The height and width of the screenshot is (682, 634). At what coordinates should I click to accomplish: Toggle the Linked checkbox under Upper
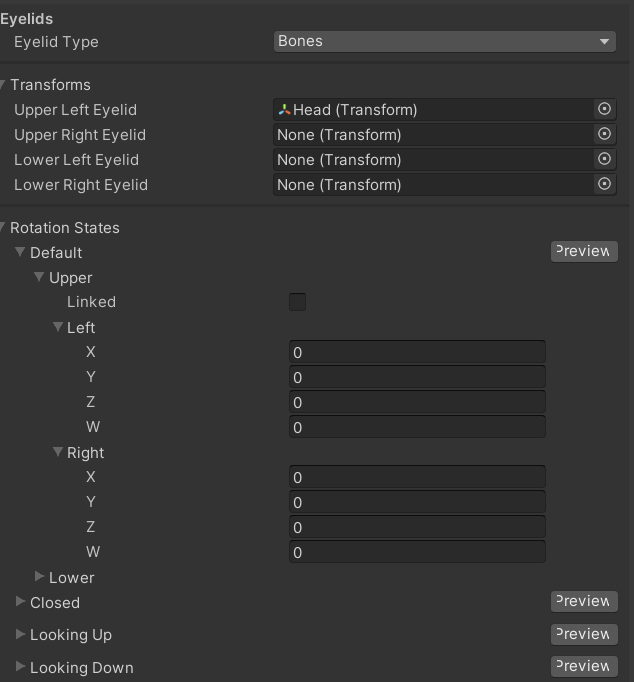(297, 302)
